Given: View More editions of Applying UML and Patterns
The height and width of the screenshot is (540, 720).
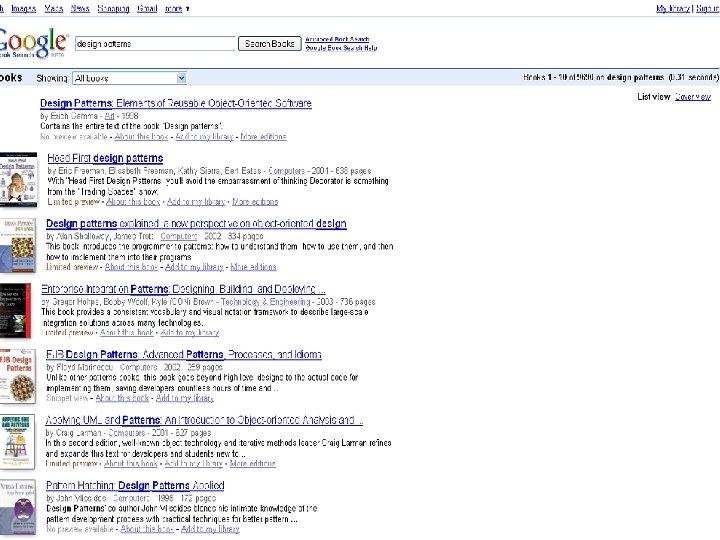Looking at the screenshot, I should coord(253,463).
